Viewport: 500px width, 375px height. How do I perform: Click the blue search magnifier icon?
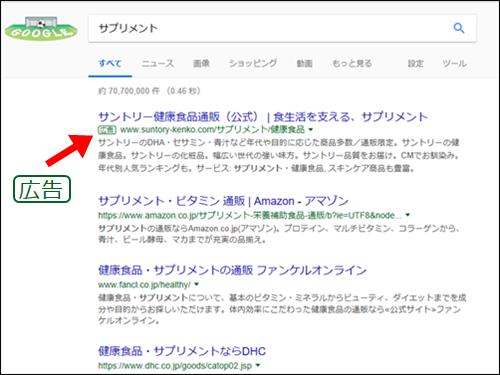(459, 28)
